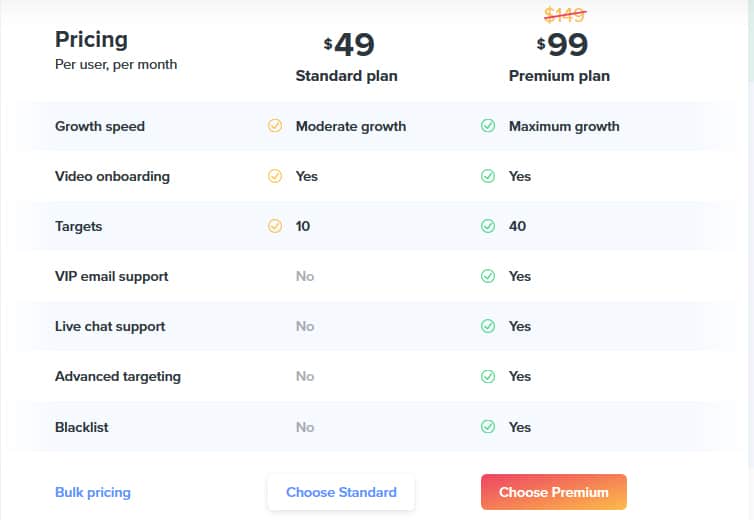The image size is (754, 520).
Task: Click the $99 Premium plan price
Action: click(562, 45)
